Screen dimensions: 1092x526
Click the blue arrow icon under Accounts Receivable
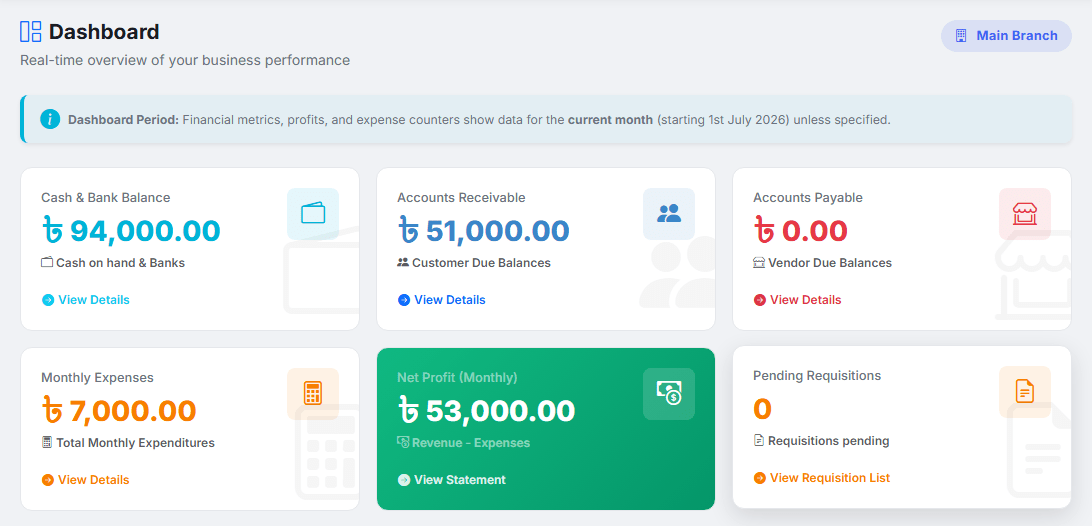(x=403, y=300)
